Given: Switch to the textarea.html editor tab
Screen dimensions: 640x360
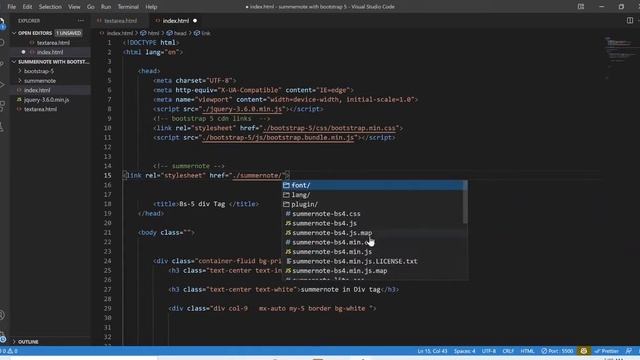Looking at the screenshot, I should pyautogui.click(x=120, y=20).
